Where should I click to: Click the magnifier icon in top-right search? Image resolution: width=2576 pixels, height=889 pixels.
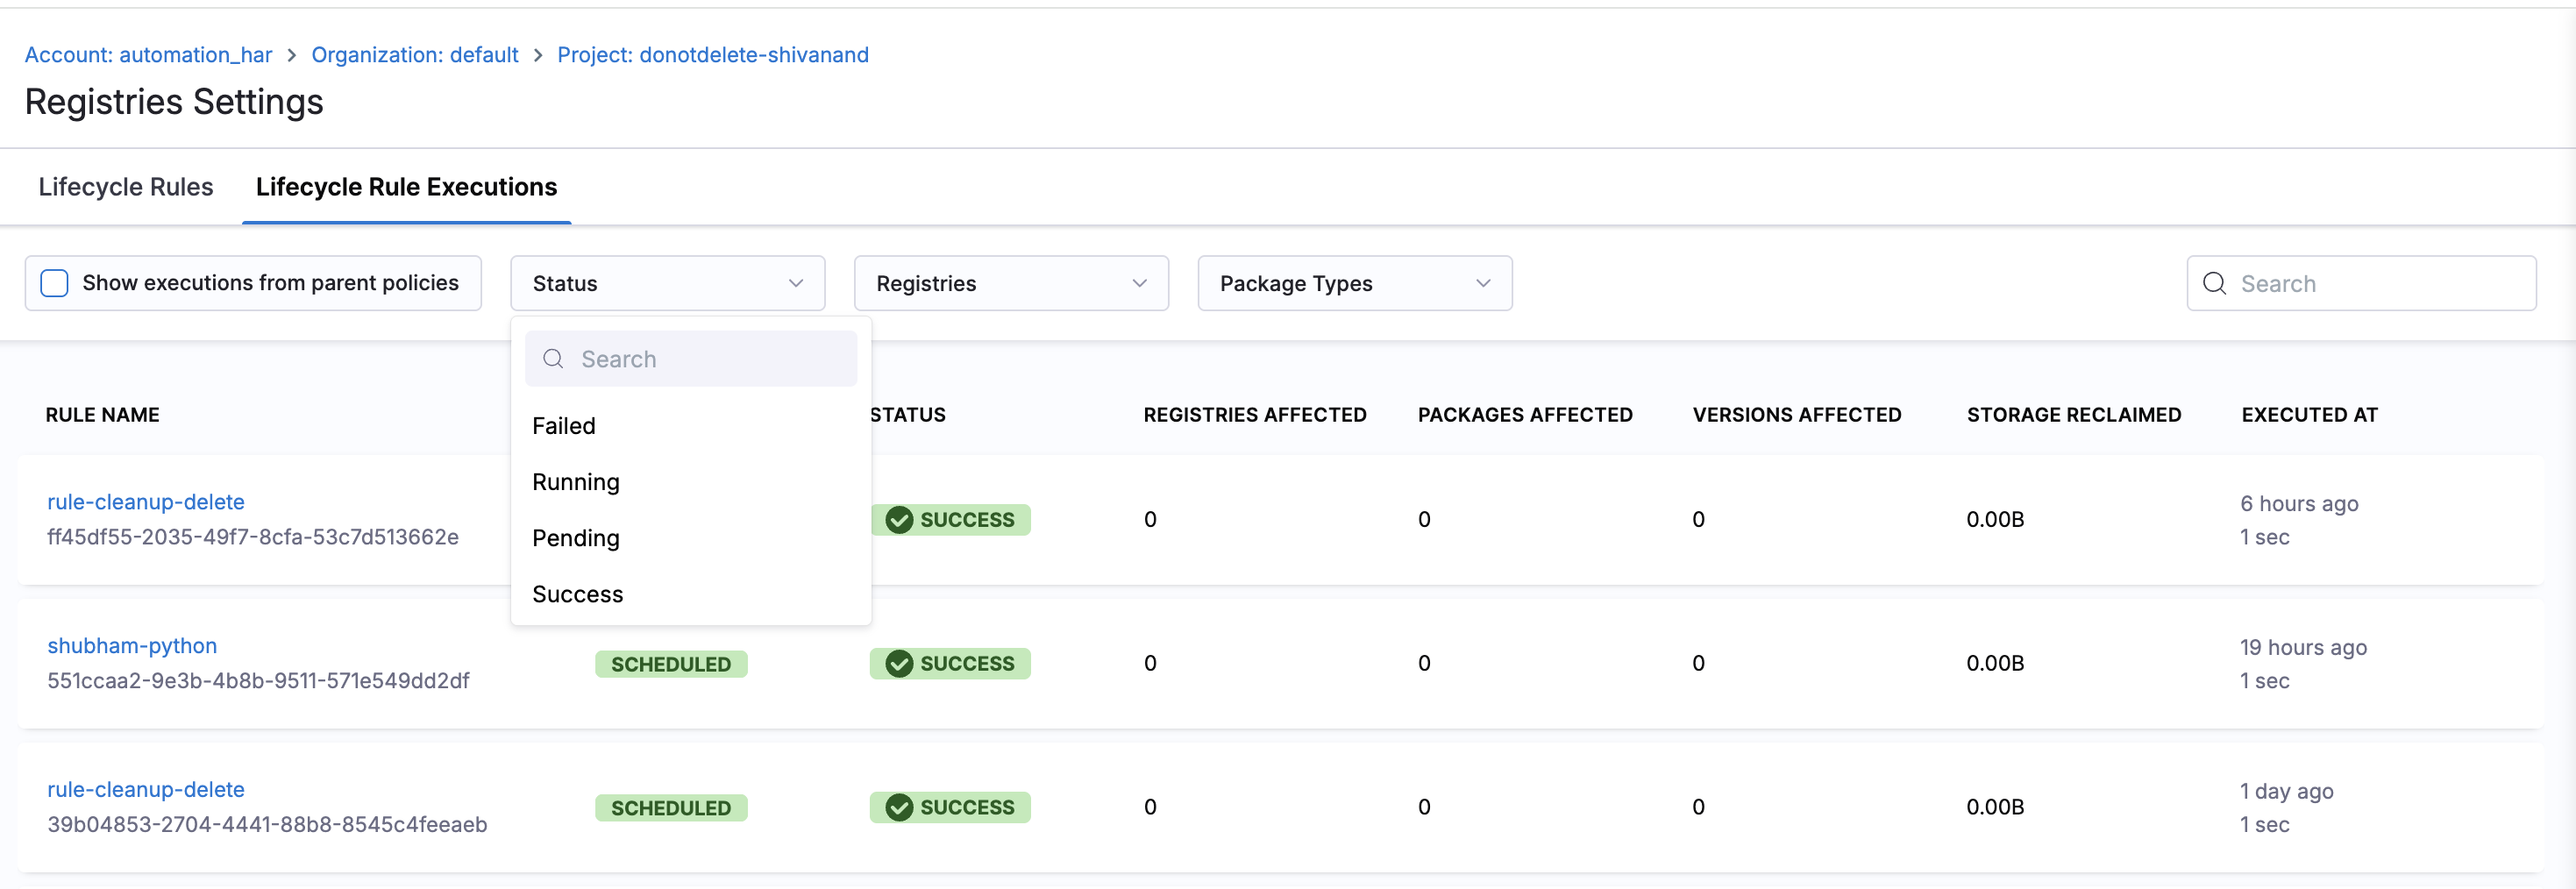(2214, 283)
